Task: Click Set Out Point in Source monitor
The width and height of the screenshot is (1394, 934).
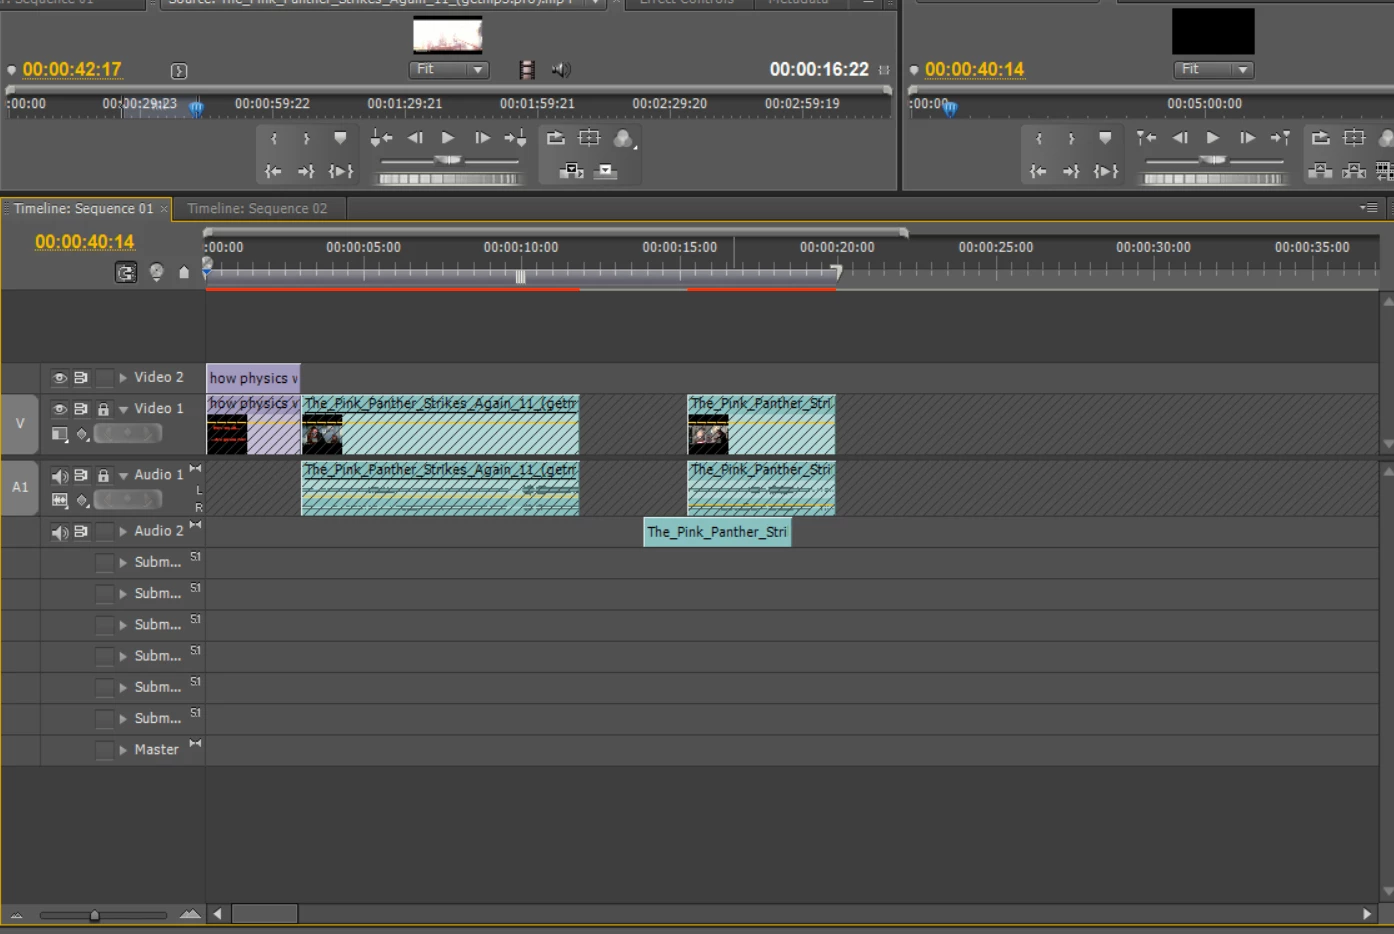Action: click(306, 139)
